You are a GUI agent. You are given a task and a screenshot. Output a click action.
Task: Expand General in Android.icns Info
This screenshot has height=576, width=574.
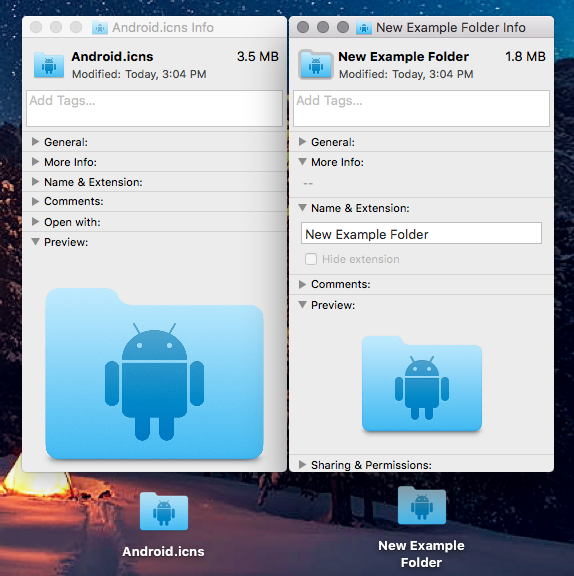tap(35, 142)
